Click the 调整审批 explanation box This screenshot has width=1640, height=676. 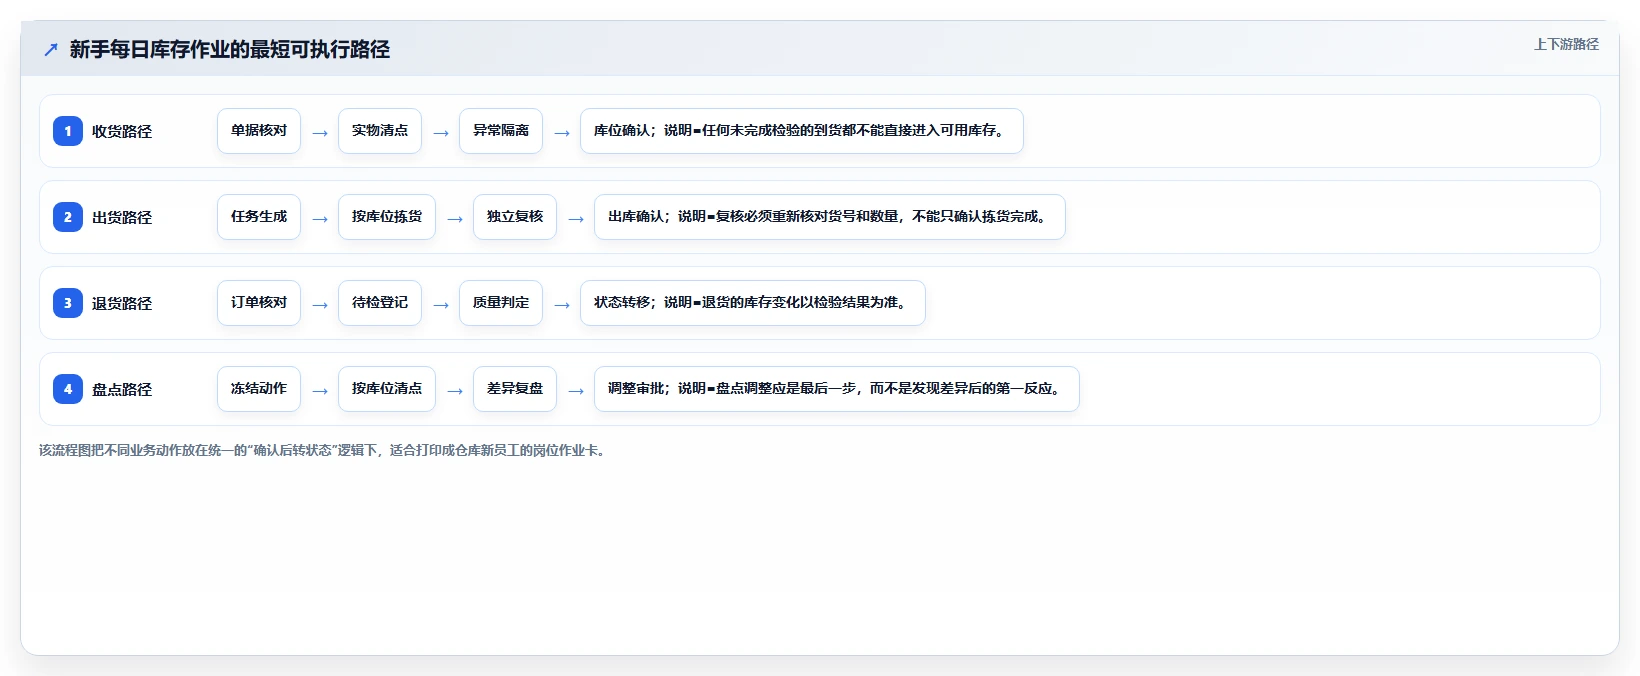(x=837, y=389)
